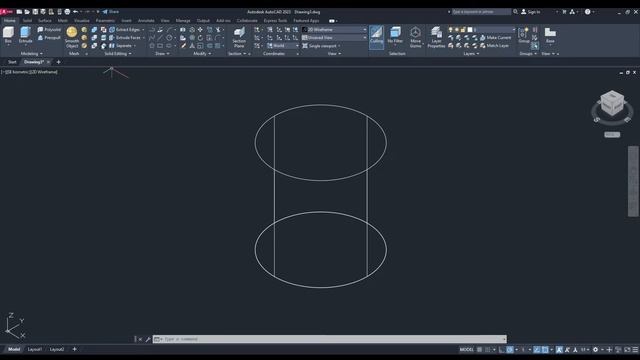Screen dimensions: 640x360
Task: Click Match Layer button
Action: [494, 46]
